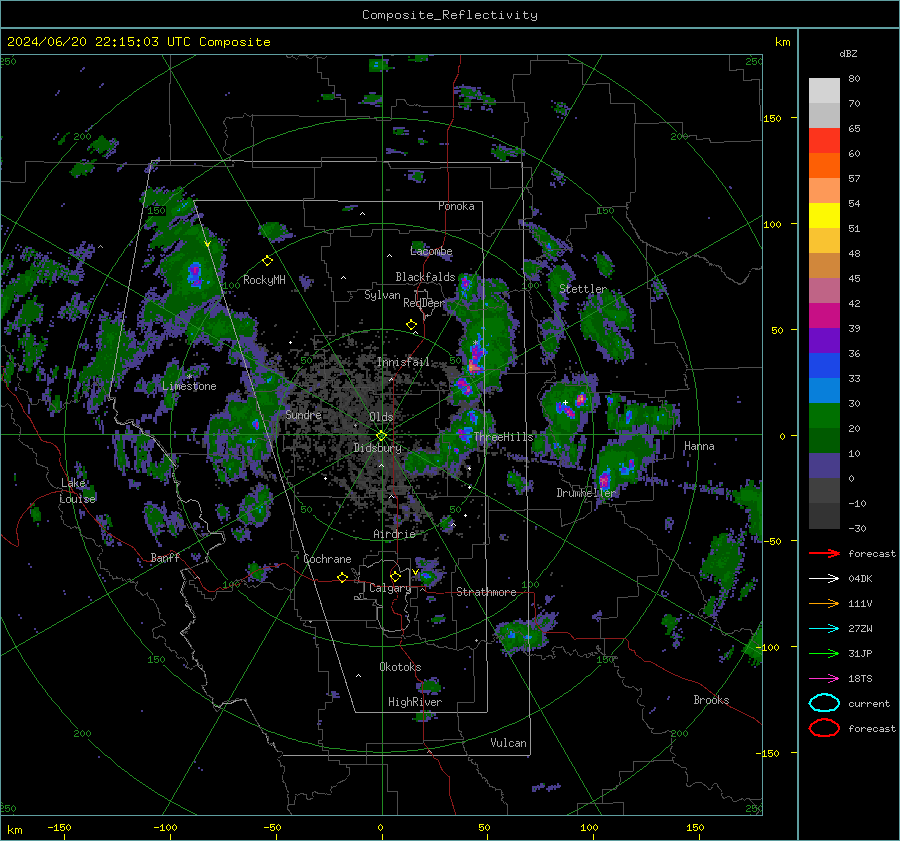Click the RockyMH label
This screenshot has height=841, width=900.
coord(264,280)
